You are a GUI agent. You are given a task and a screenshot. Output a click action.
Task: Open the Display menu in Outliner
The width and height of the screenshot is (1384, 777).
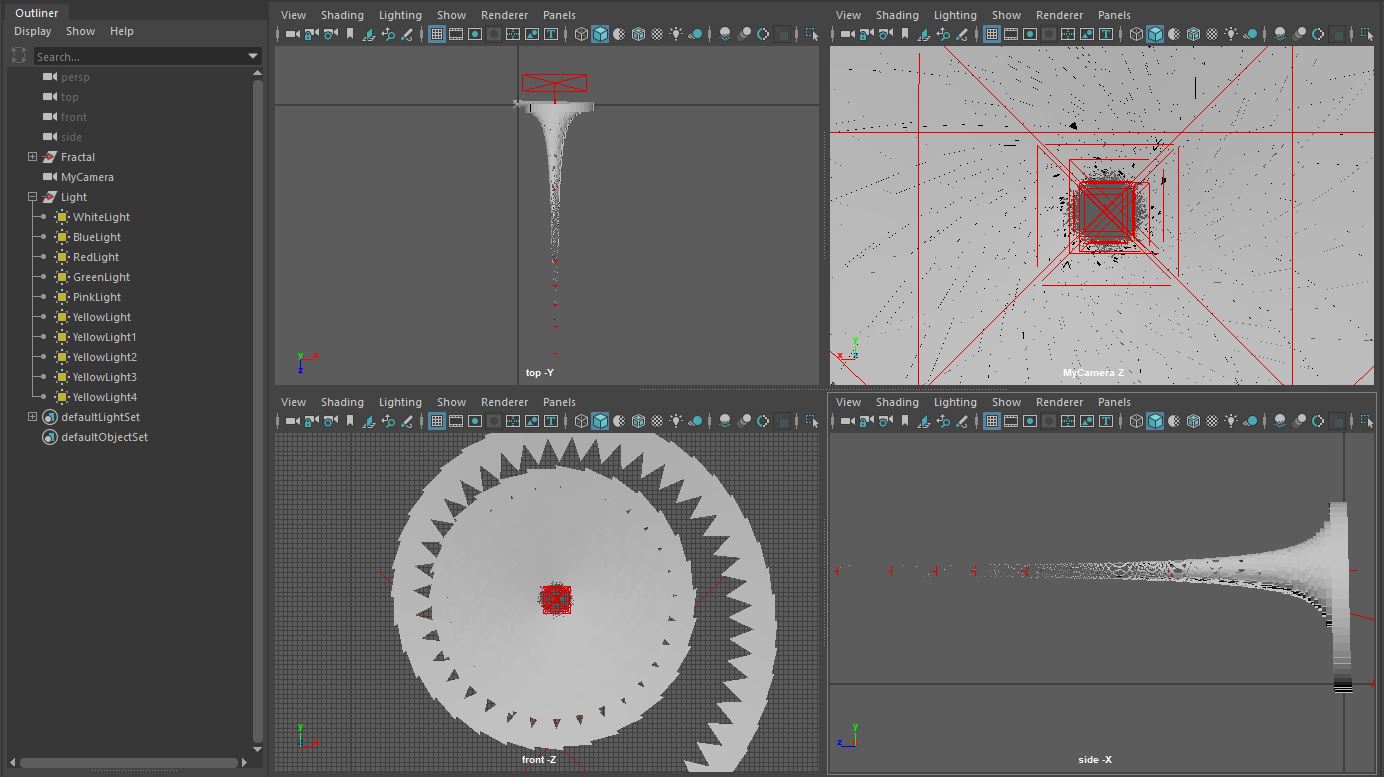(x=32, y=31)
